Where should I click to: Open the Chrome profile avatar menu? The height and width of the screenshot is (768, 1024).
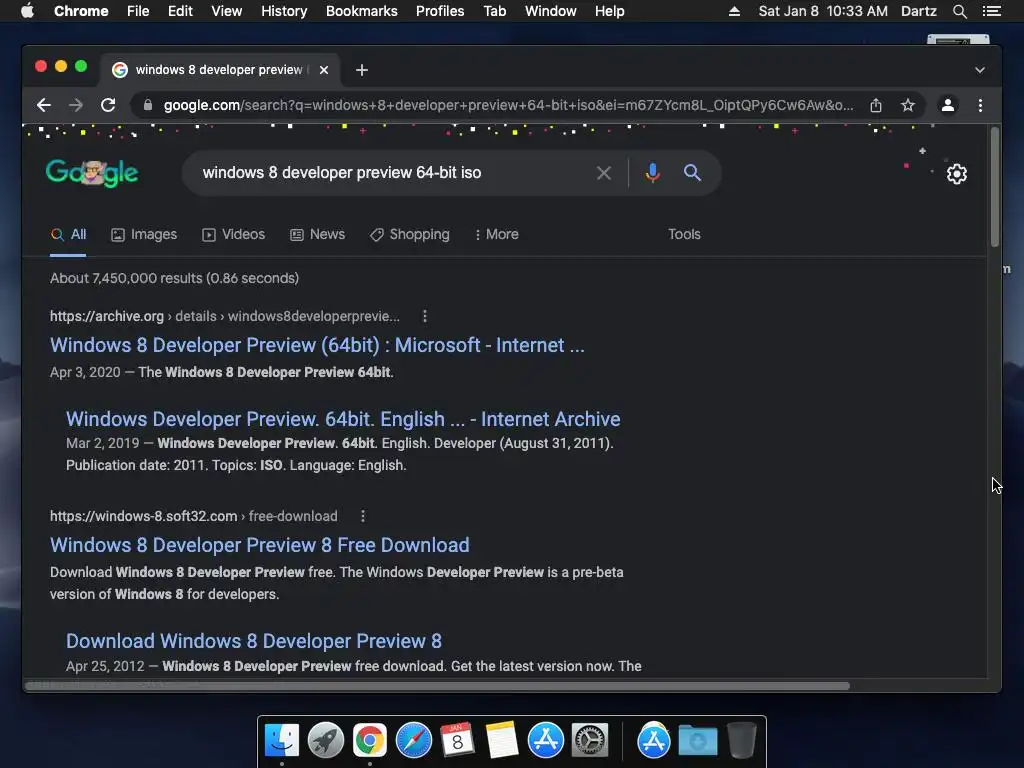(x=948, y=105)
